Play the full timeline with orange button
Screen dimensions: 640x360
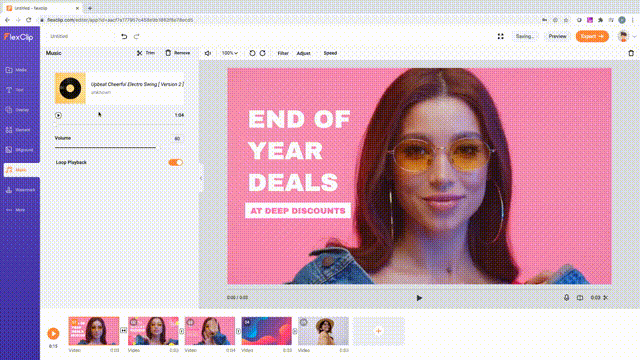tap(53, 333)
